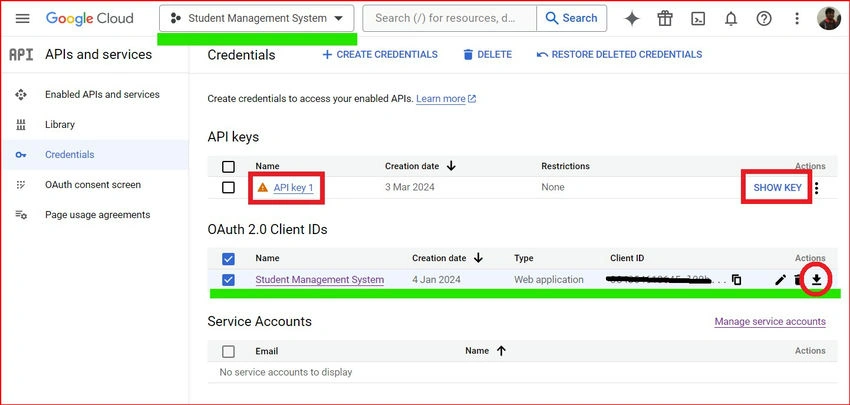Click the OAuth consent screen sidebar icon
Viewport: 850px width, 405px height.
point(21,185)
